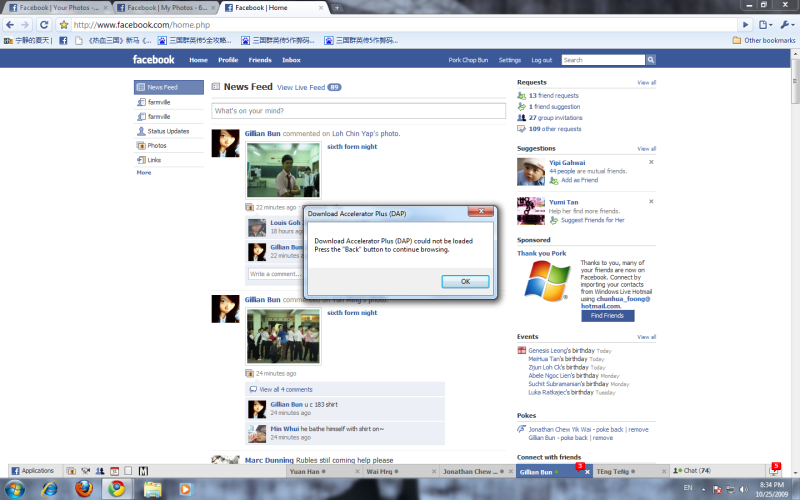Launch Firefox from the taskbar
The image size is (800, 500).
84,489
